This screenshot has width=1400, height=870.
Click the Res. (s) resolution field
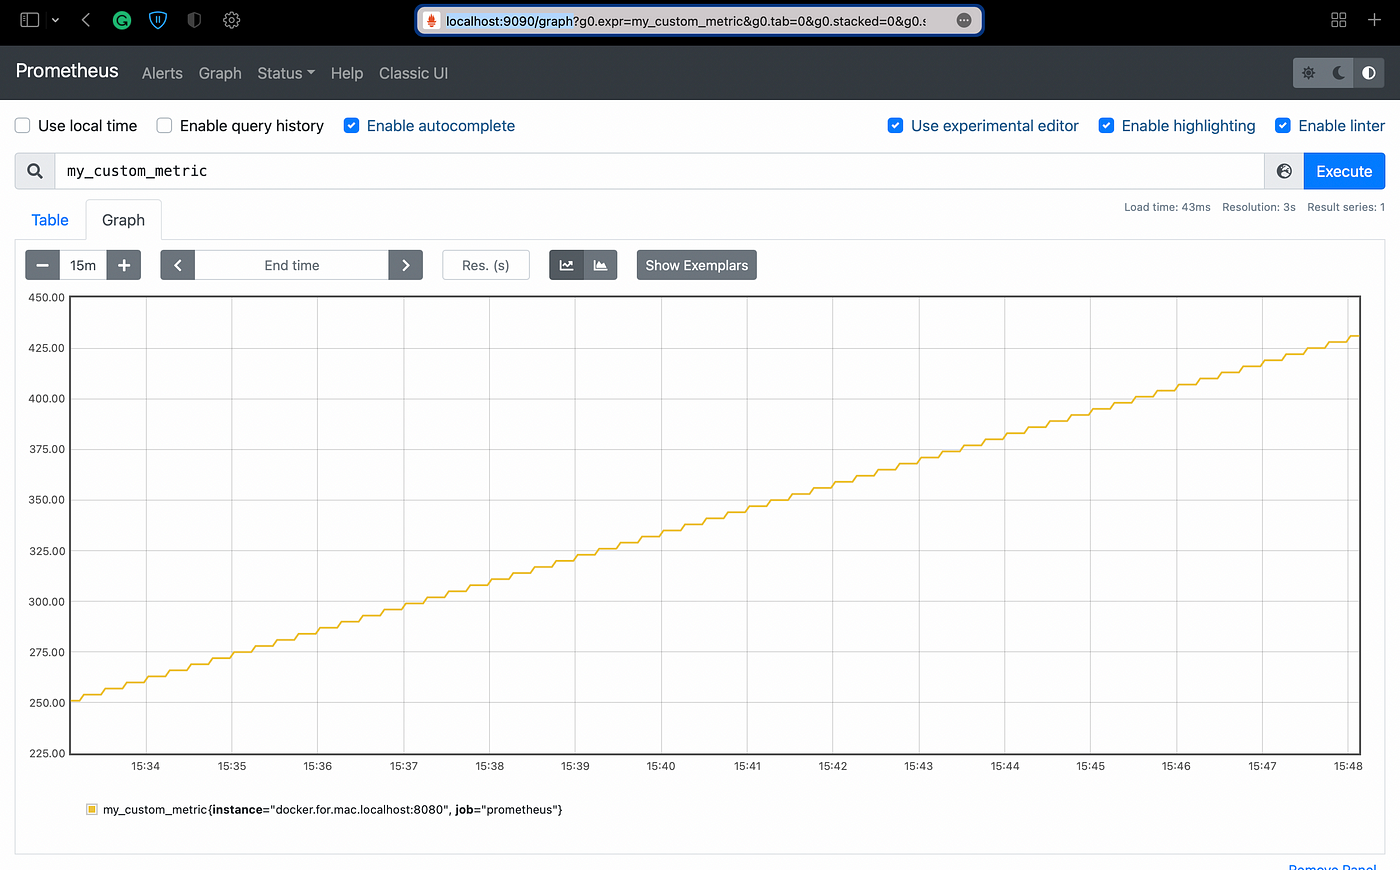[486, 265]
